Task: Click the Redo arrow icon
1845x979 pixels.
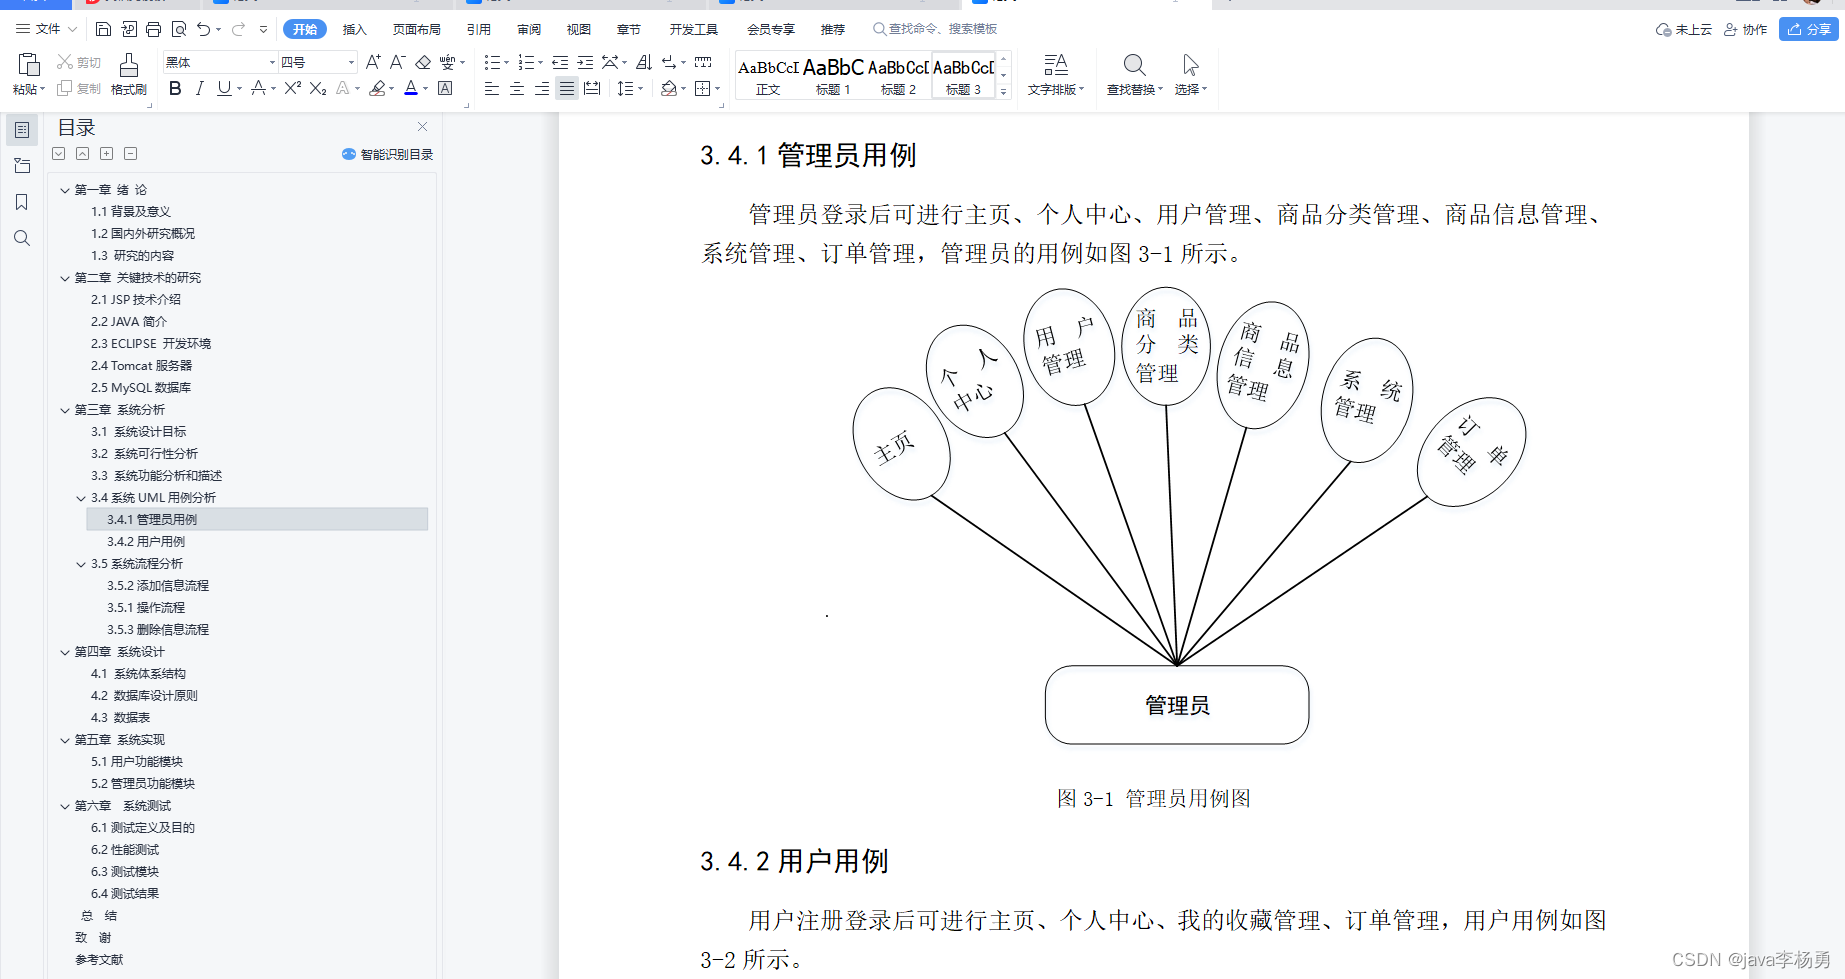Action: tap(238, 29)
